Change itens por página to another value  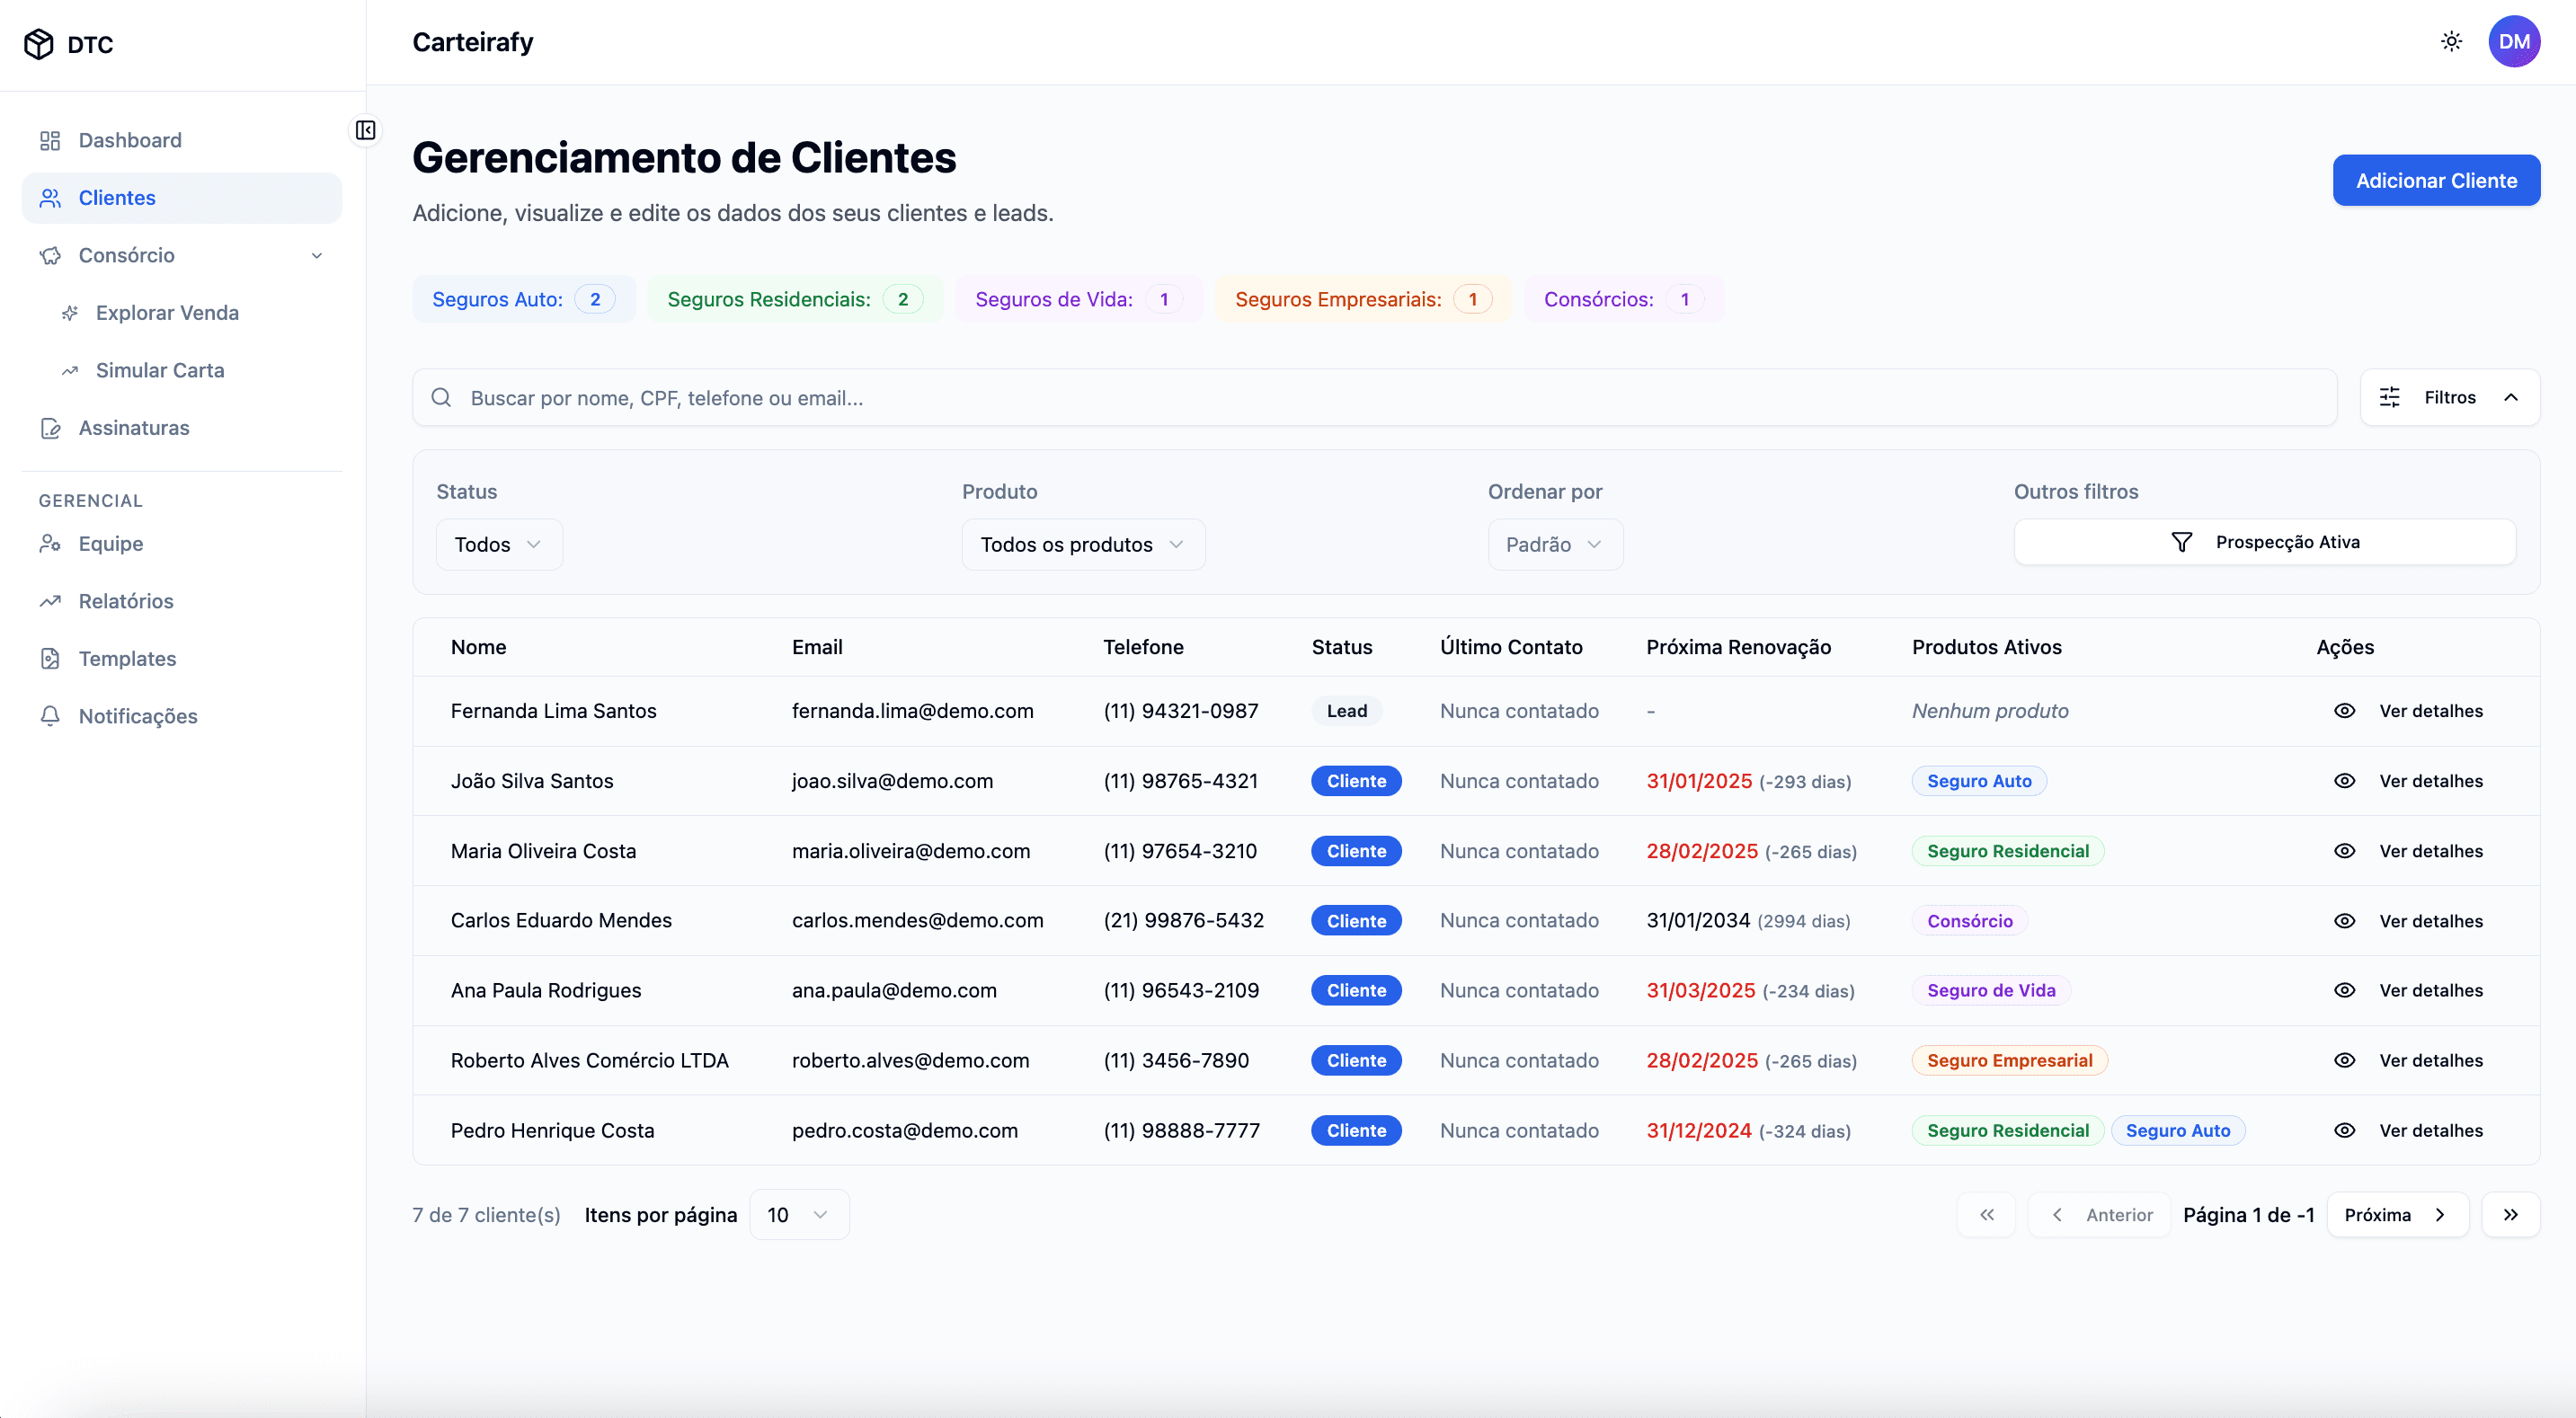[x=797, y=1214]
